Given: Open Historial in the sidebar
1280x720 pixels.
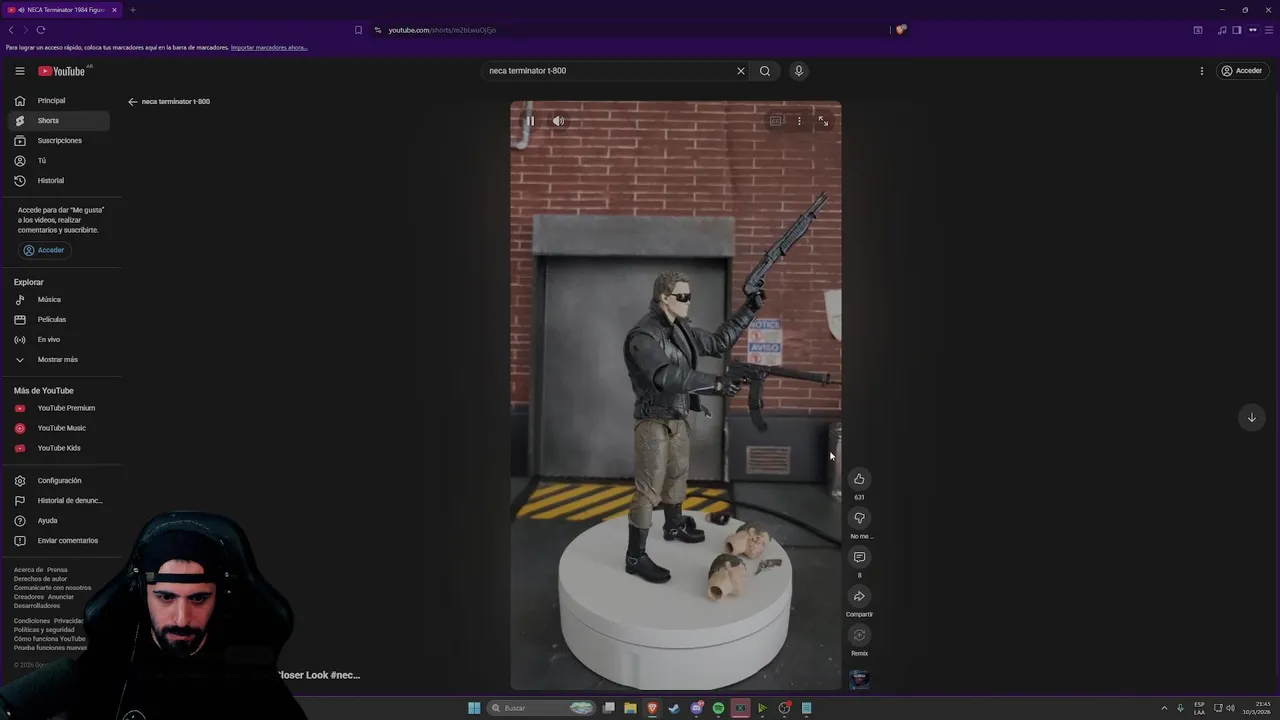Looking at the screenshot, I should pyautogui.click(x=59, y=181).
